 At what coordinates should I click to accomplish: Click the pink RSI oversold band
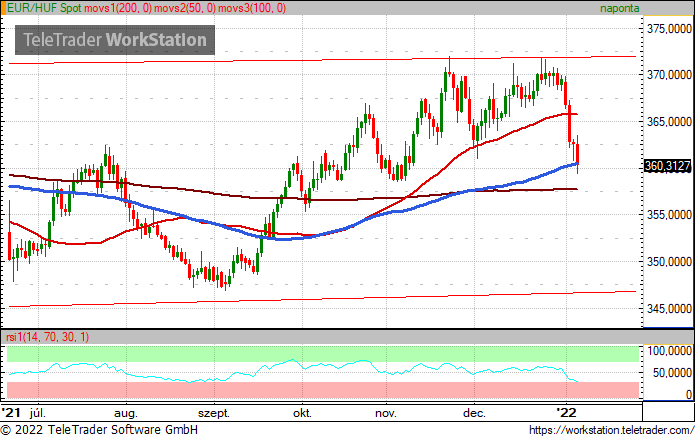coord(323,390)
